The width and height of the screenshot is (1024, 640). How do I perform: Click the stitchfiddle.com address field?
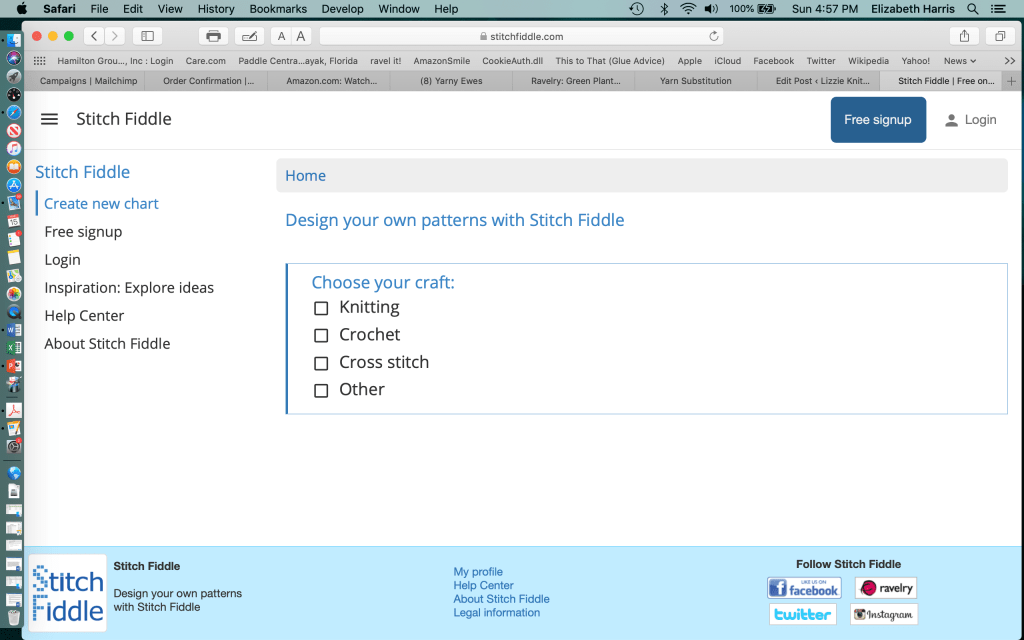coord(520,36)
